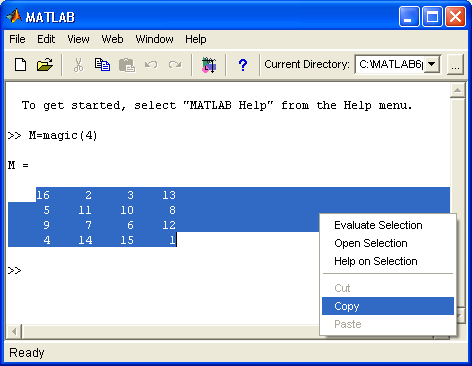This screenshot has height=366, width=472.
Task: Click the "To get started" message line
Action: pos(217,105)
